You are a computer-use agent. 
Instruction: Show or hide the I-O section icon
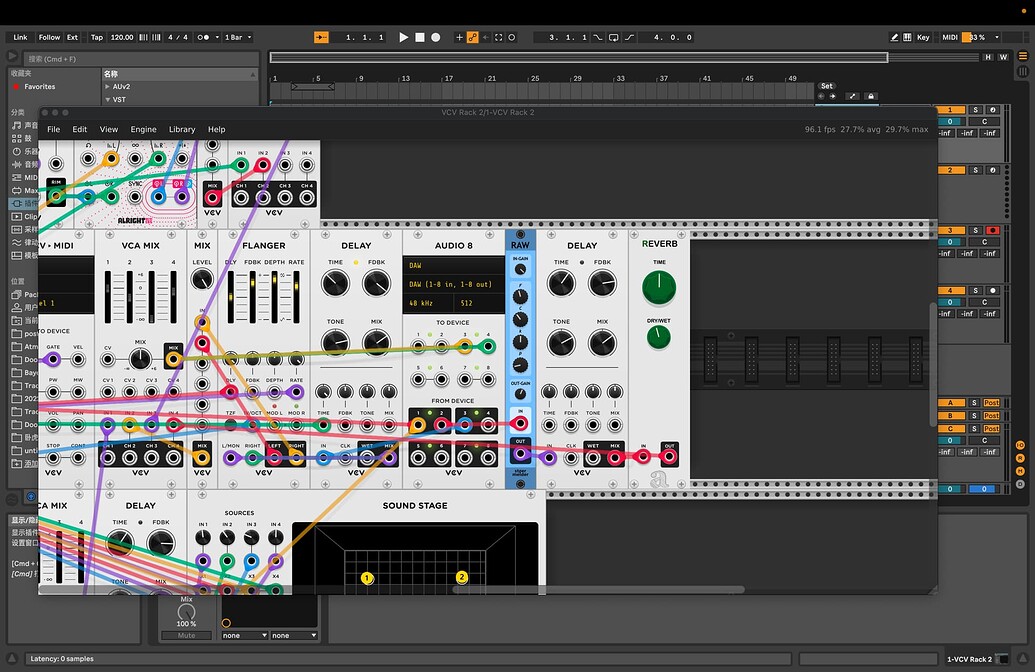(1020, 445)
